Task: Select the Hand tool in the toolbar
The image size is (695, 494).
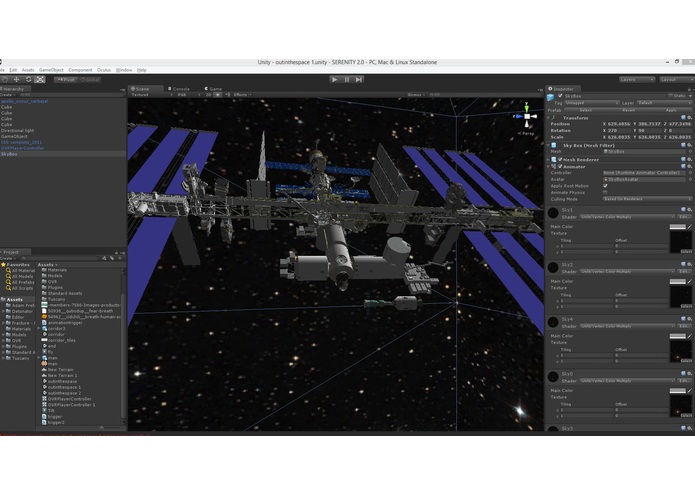Action: [5, 80]
